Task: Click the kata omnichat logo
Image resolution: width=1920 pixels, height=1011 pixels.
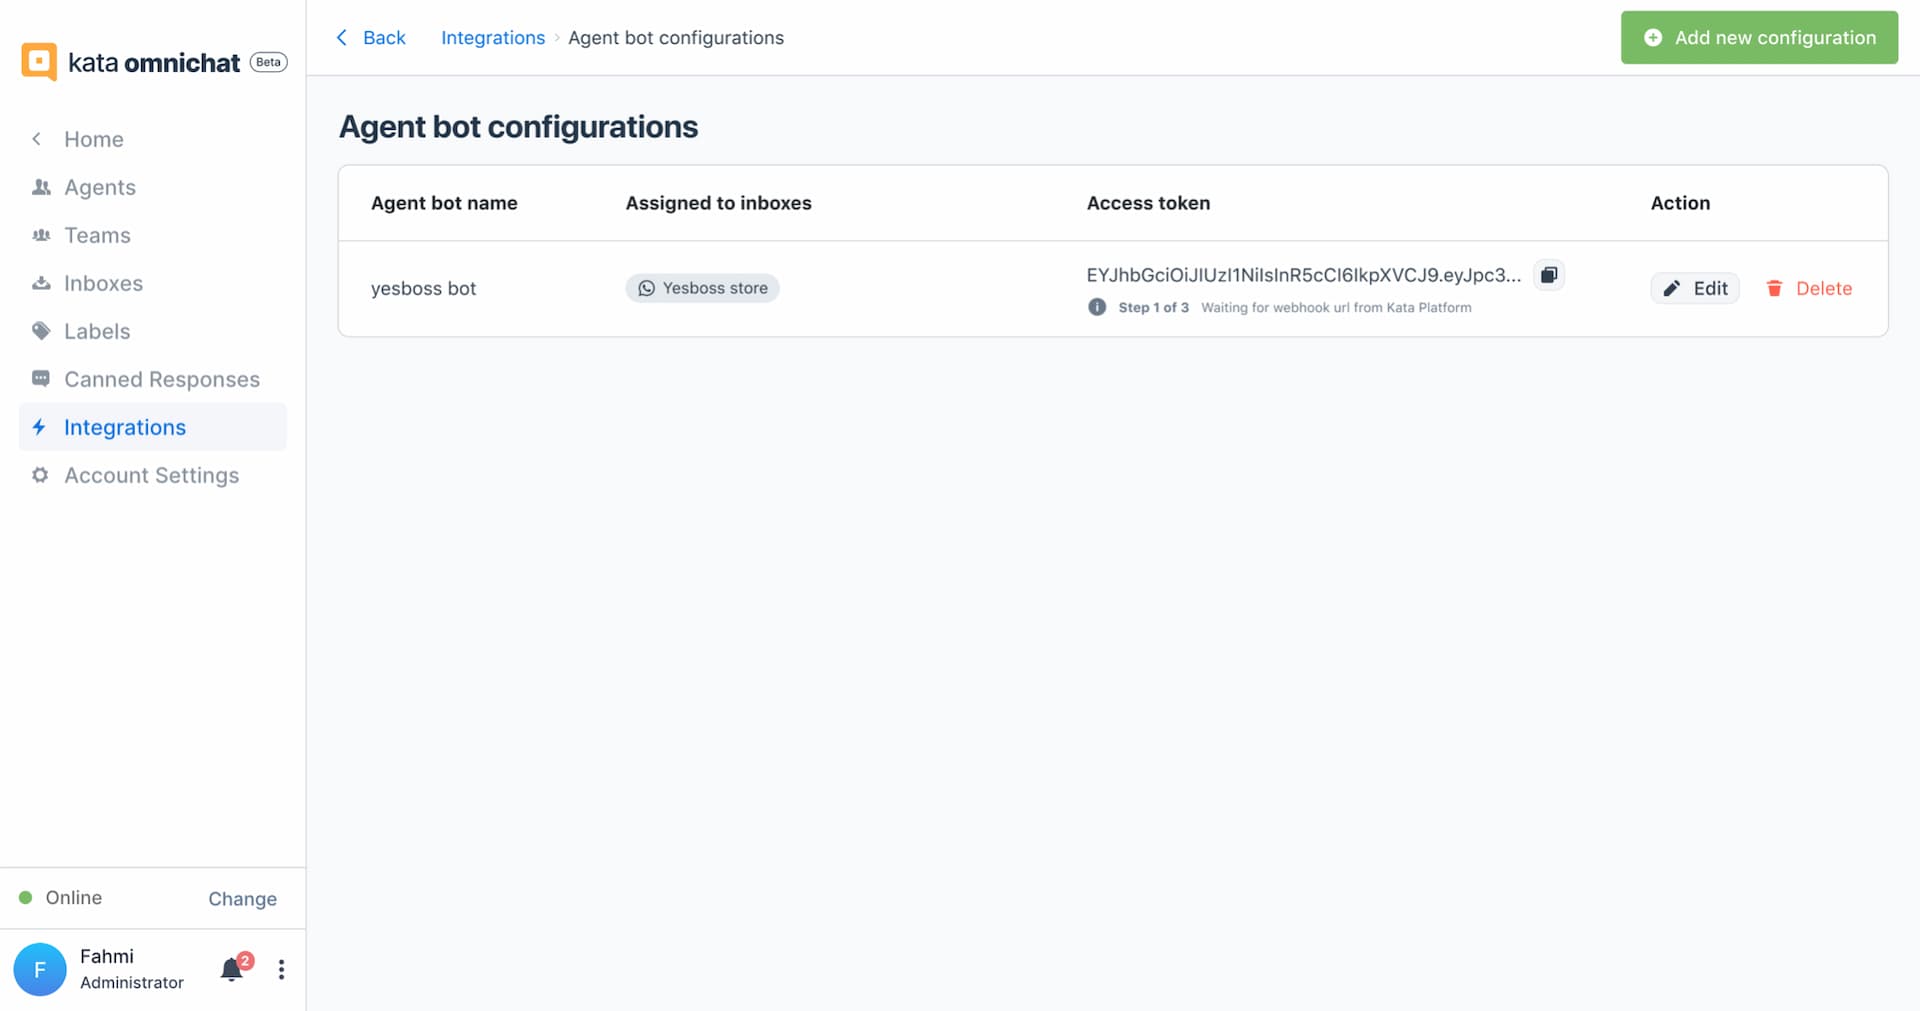Action: click(x=39, y=62)
